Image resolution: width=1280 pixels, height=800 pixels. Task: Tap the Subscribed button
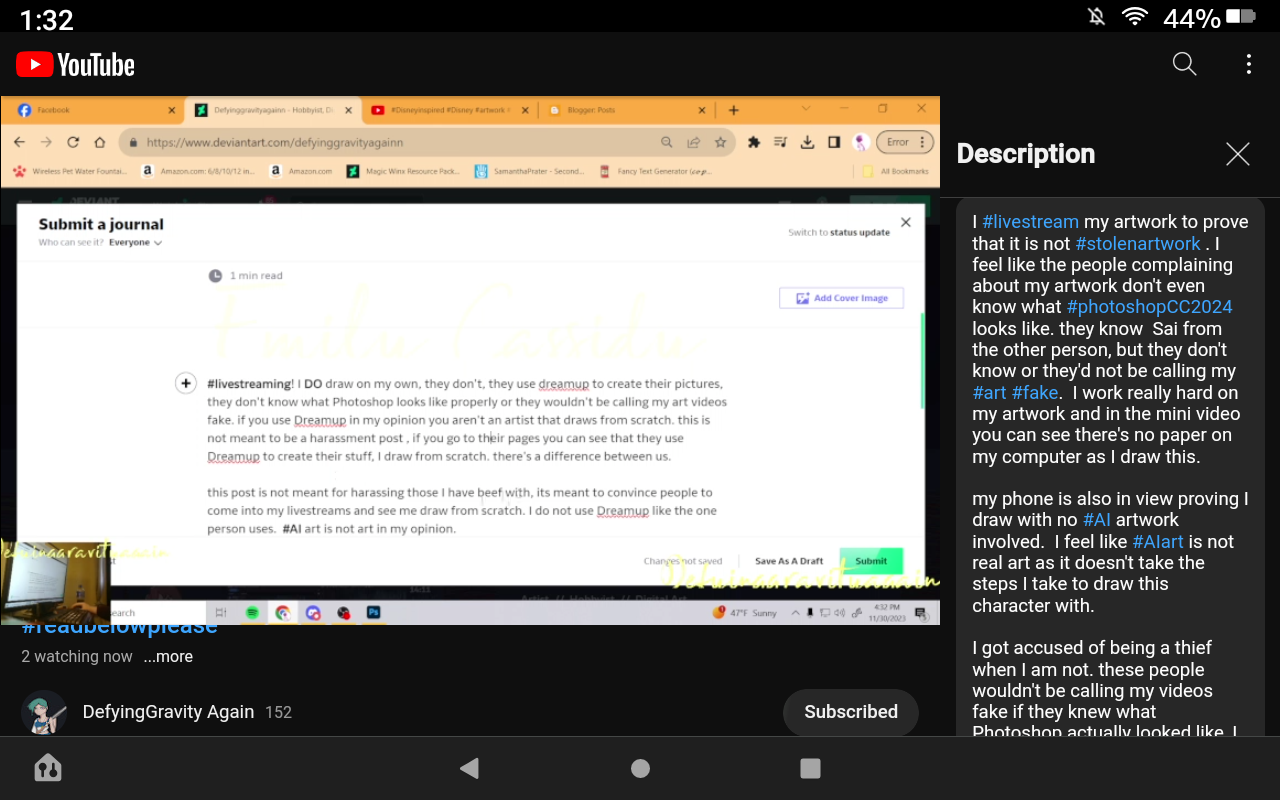pyautogui.click(x=851, y=712)
